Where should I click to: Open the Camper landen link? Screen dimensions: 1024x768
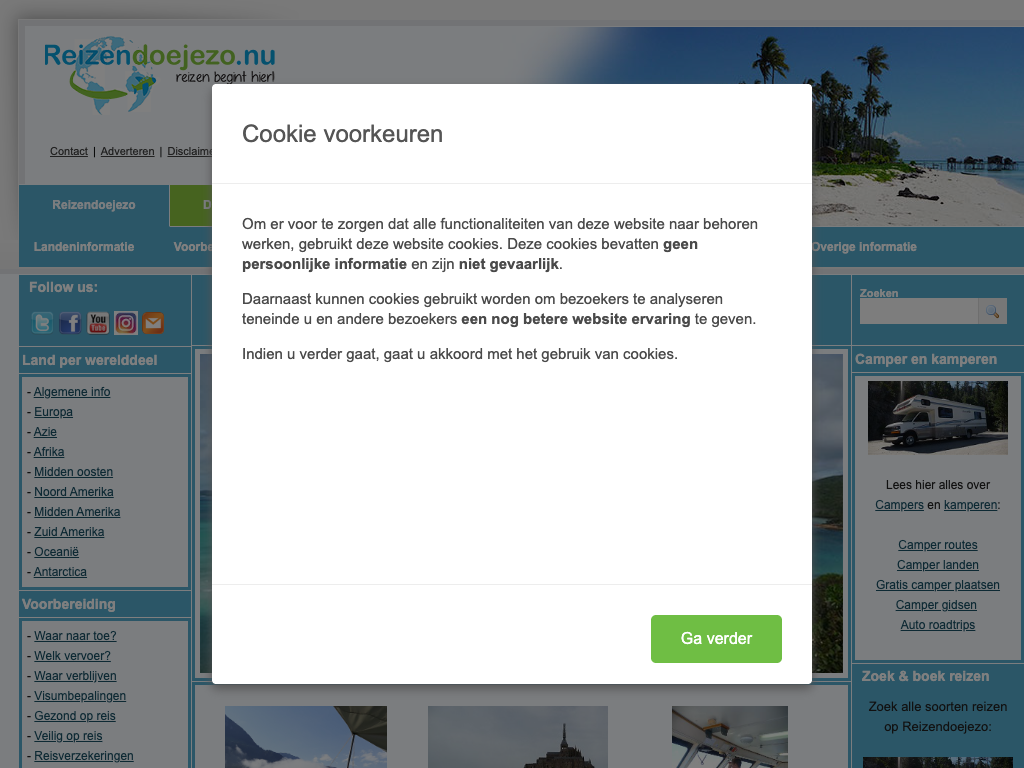coord(938,565)
